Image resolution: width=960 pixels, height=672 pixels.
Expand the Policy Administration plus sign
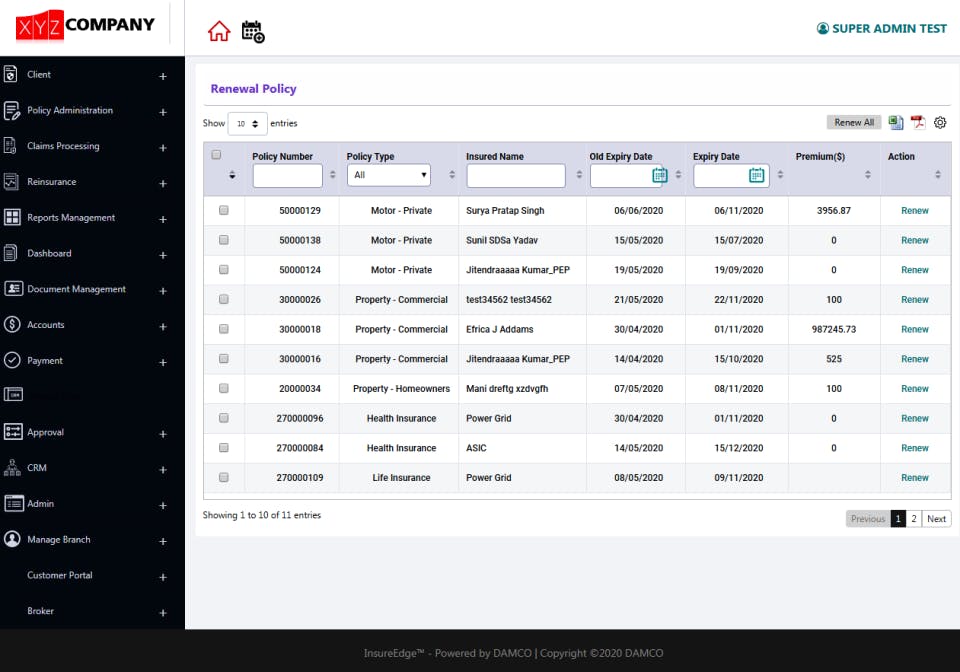163,112
